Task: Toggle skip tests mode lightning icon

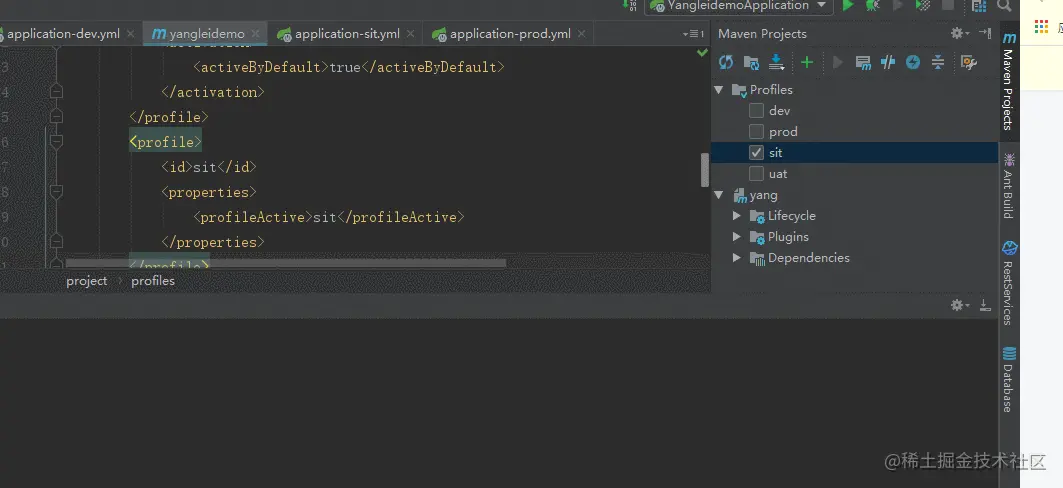Action: coord(913,62)
